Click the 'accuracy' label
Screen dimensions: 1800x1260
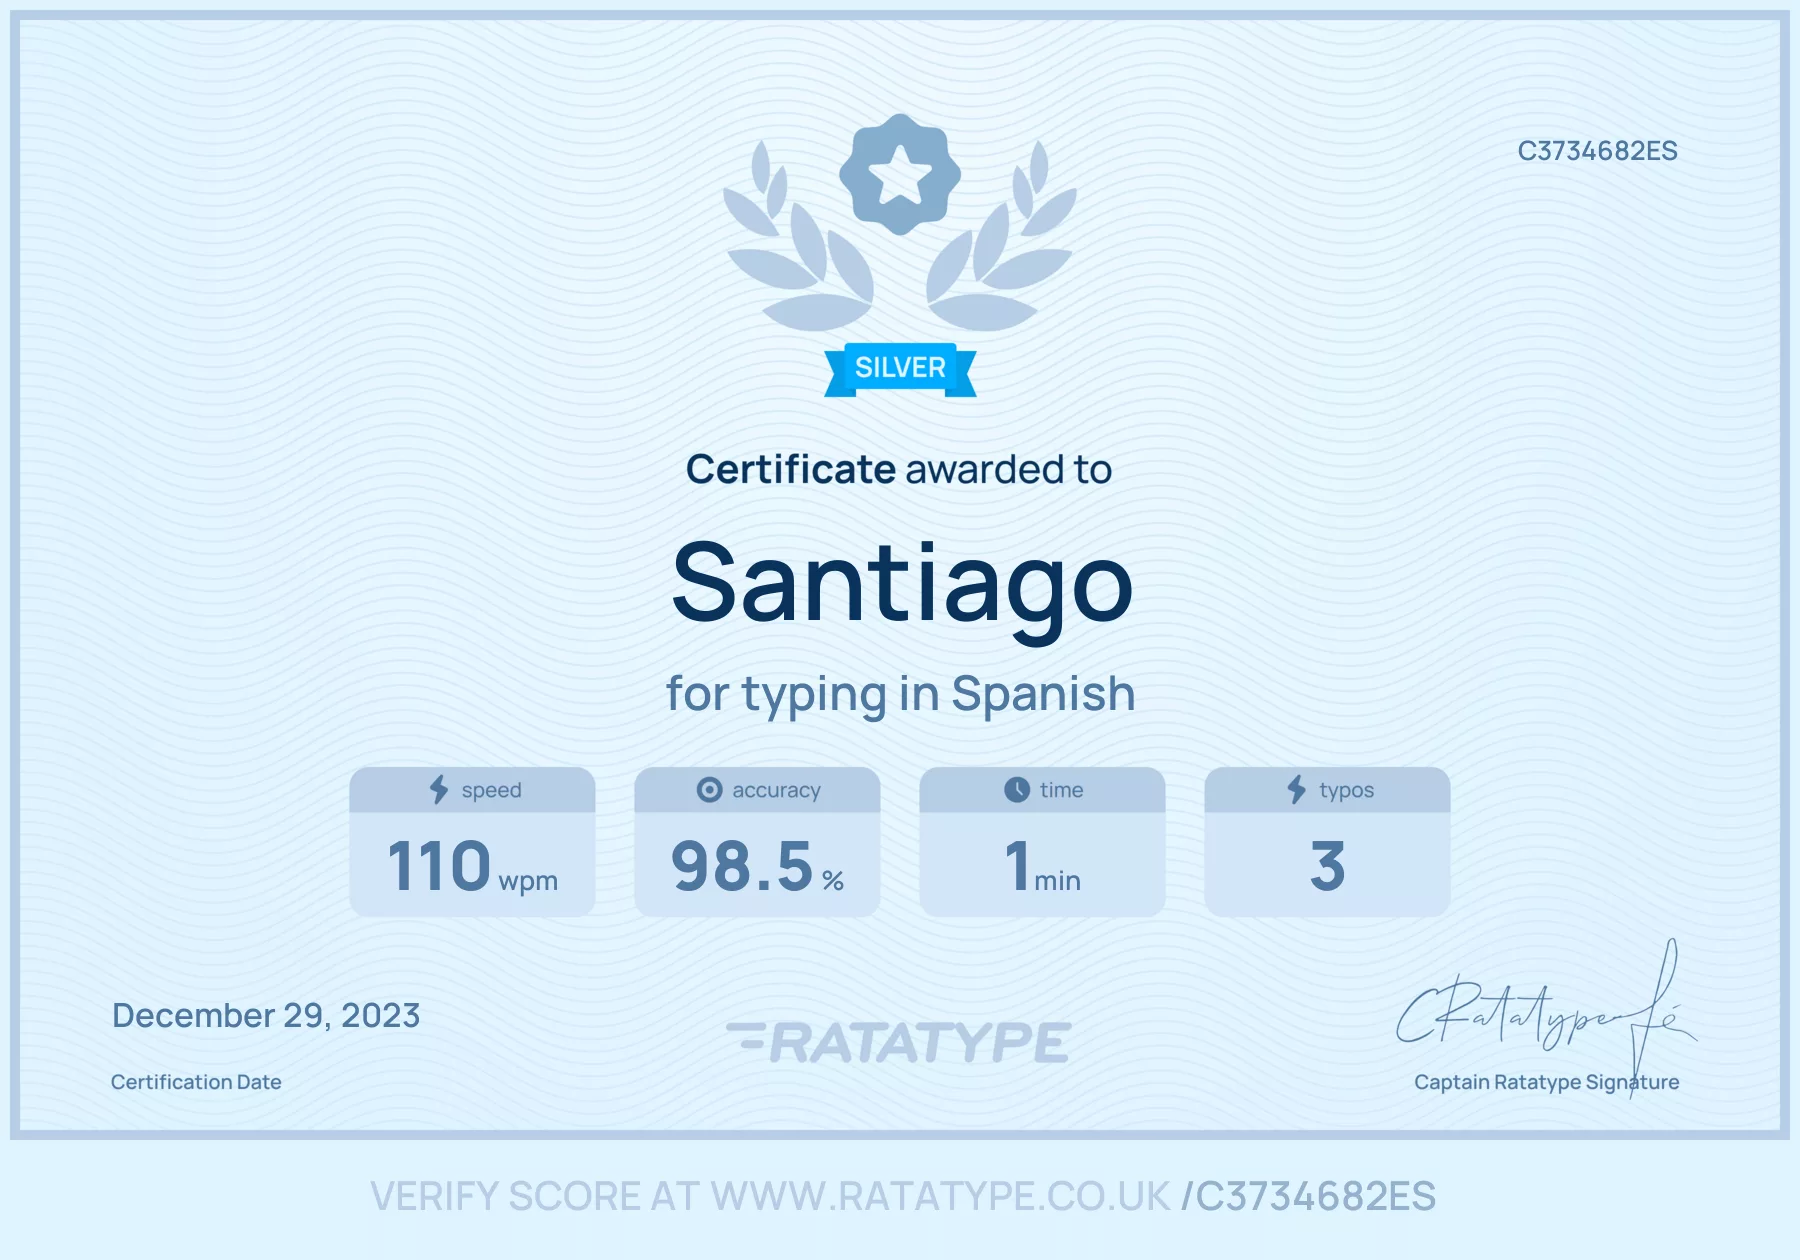[x=776, y=791]
